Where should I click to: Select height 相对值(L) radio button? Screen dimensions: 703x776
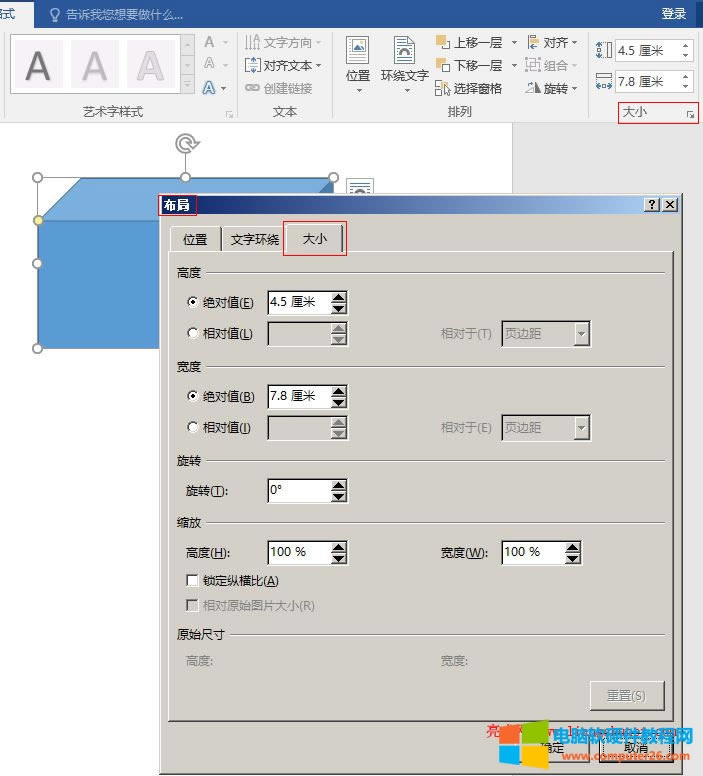[x=193, y=333]
